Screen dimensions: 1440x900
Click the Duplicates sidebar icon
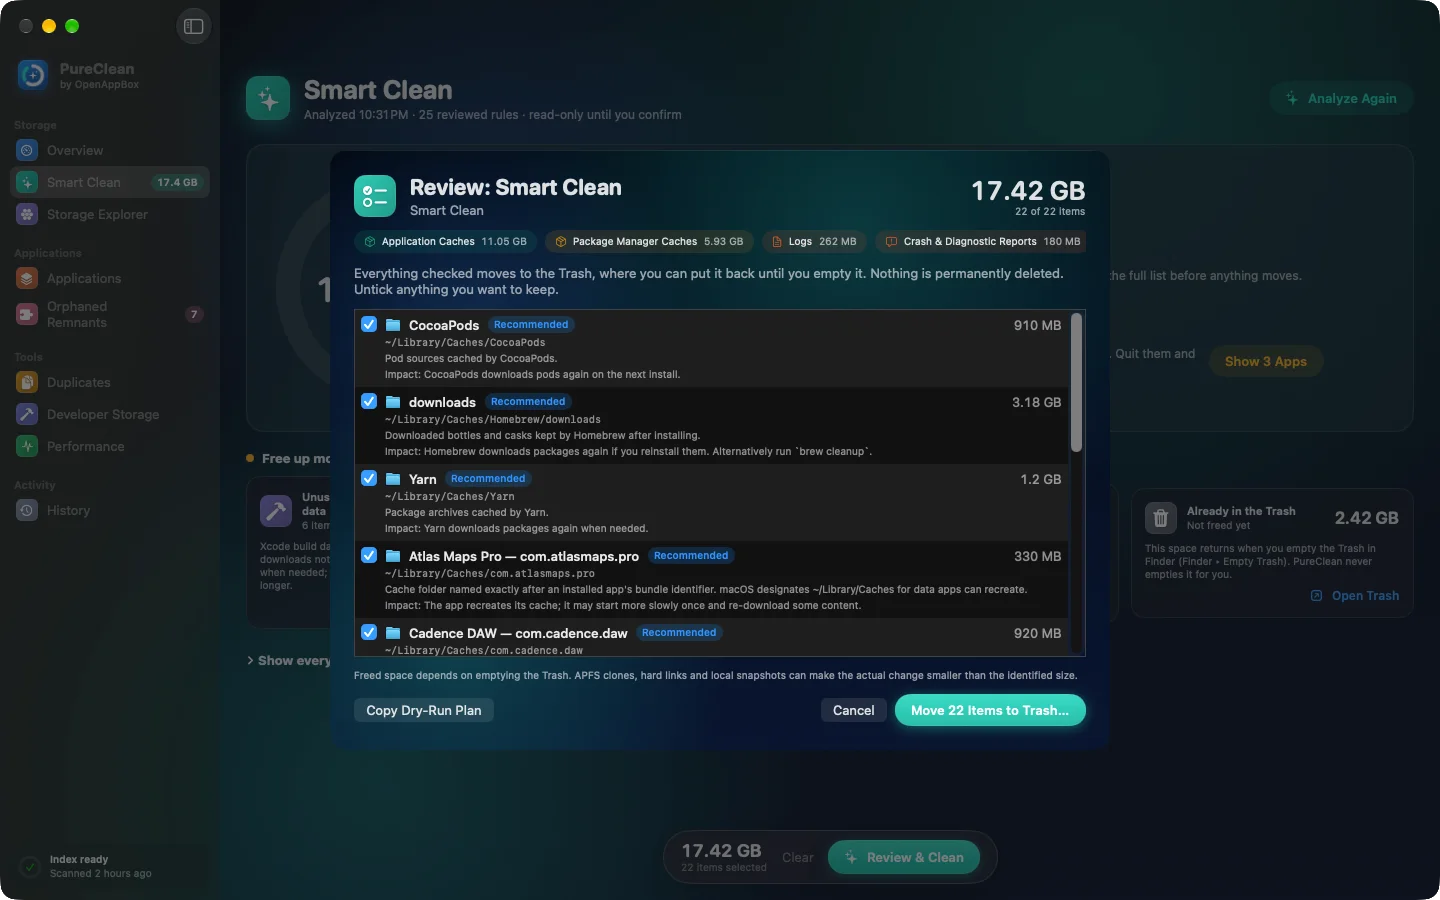click(27, 382)
